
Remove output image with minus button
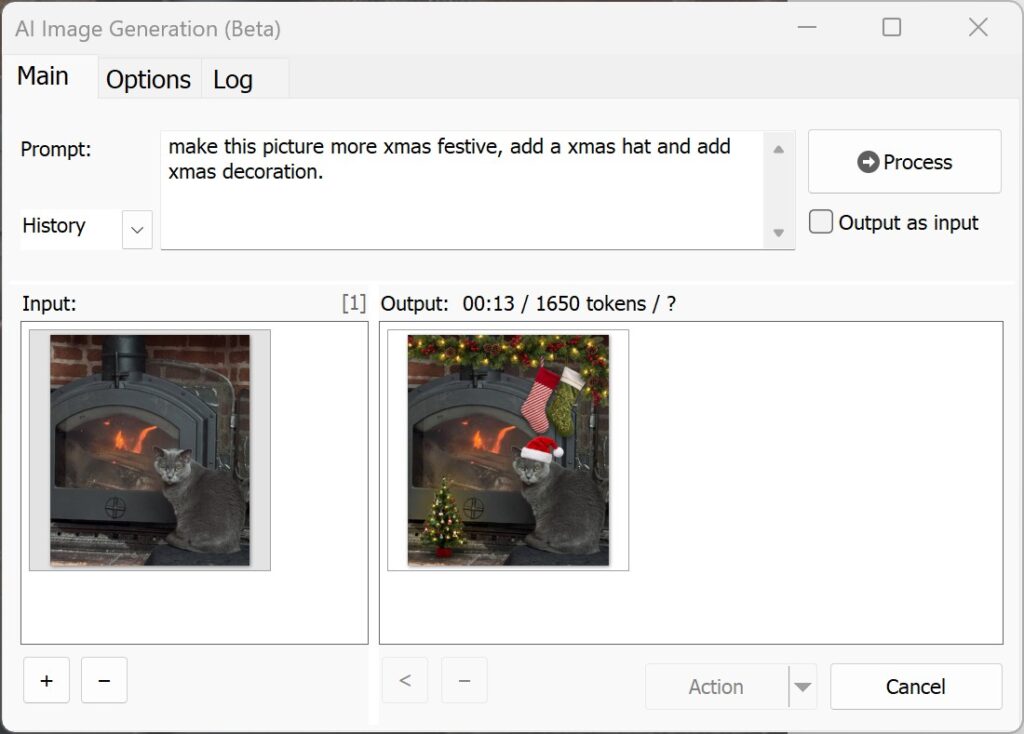(464, 681)
